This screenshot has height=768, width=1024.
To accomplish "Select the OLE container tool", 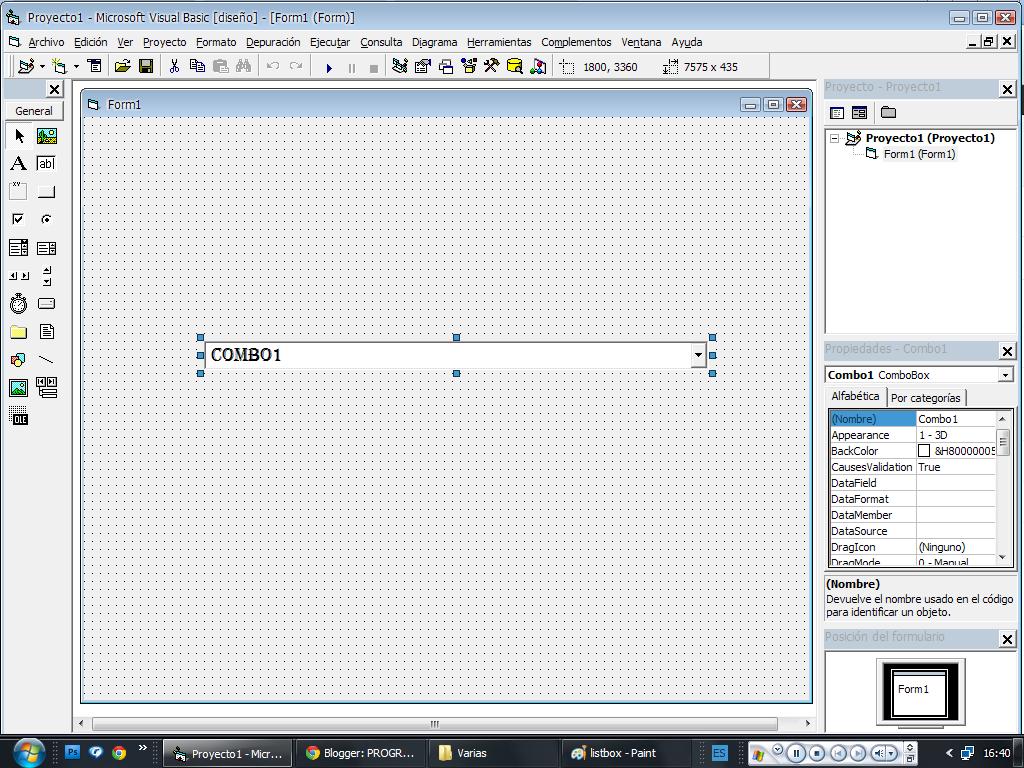I will (19, 416).
